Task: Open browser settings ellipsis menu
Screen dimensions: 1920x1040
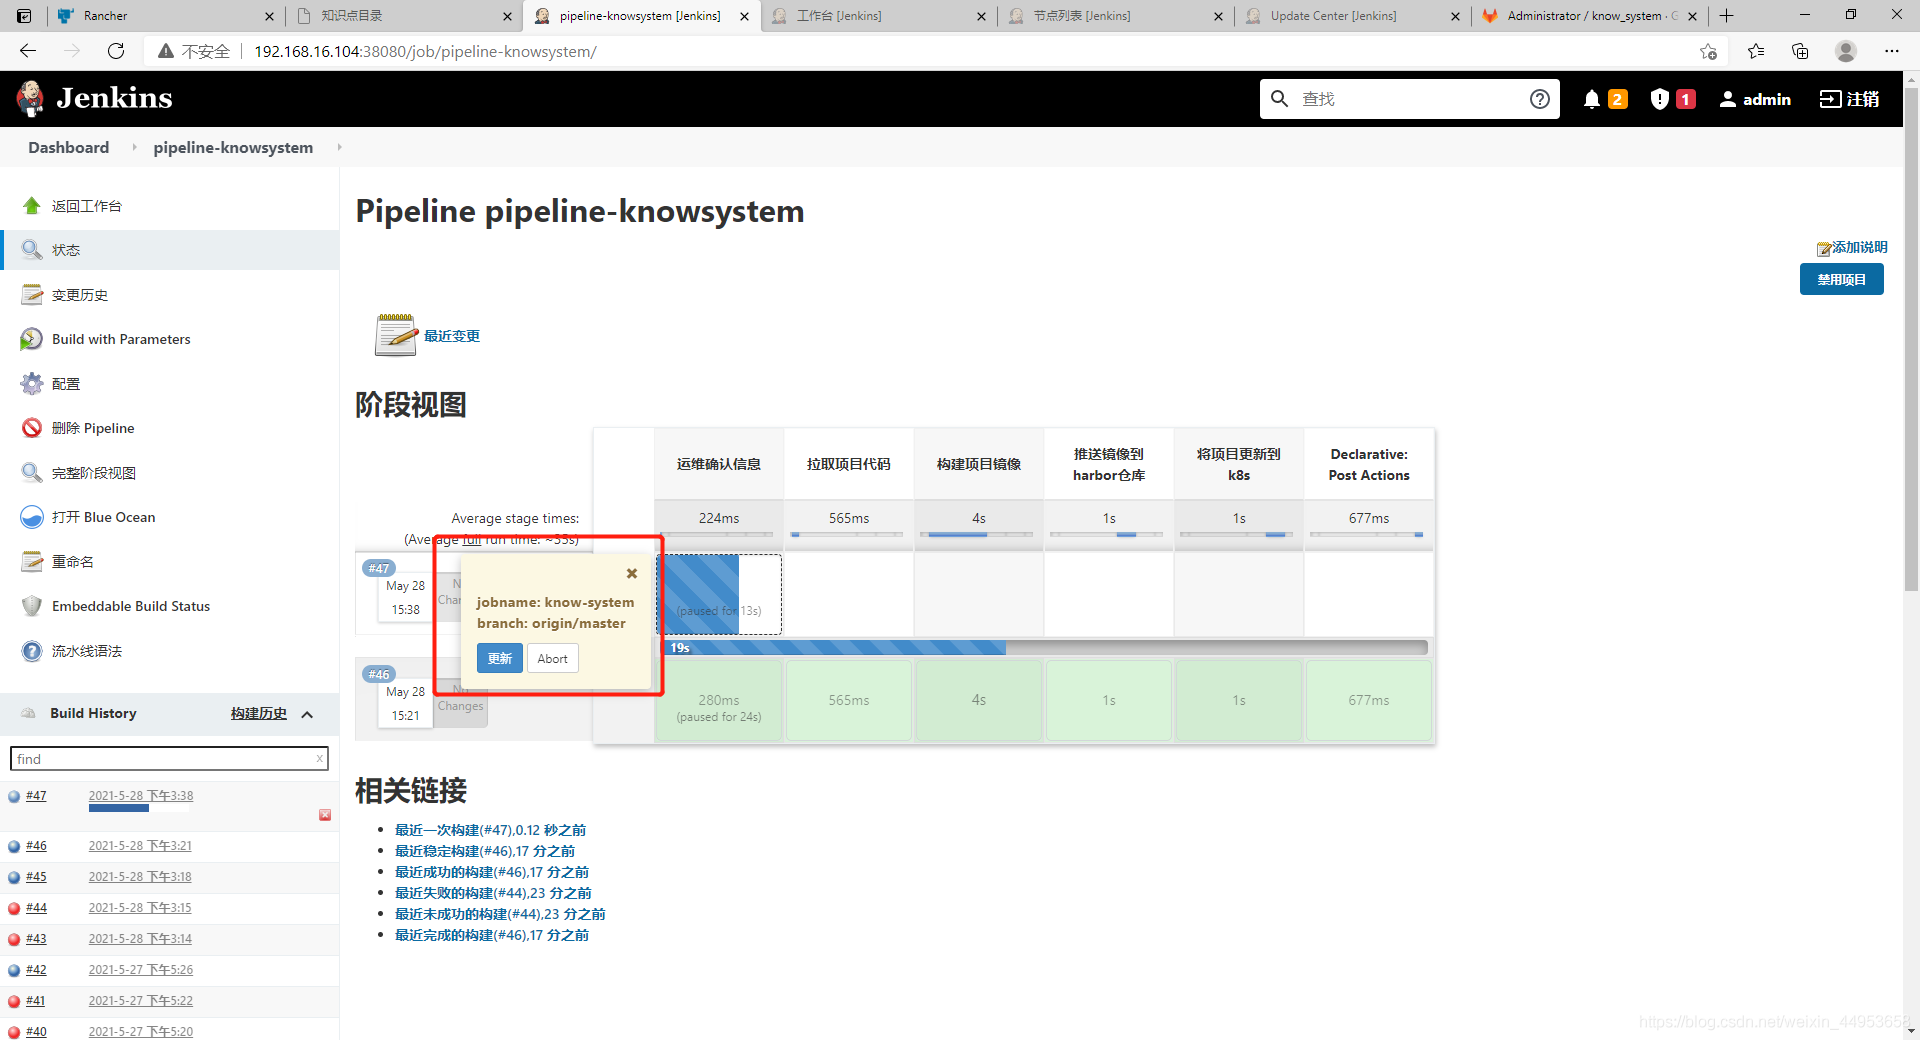Action: [x=1891, y=51]
